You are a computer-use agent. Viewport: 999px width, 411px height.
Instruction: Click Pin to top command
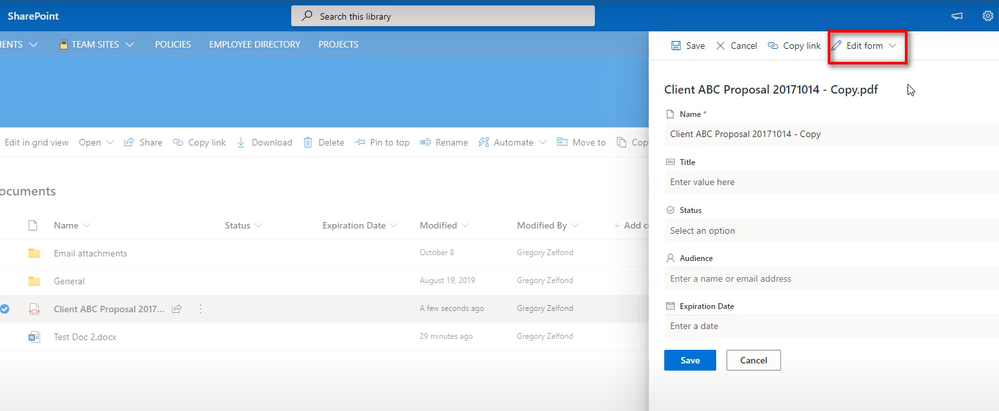point(382,143)
